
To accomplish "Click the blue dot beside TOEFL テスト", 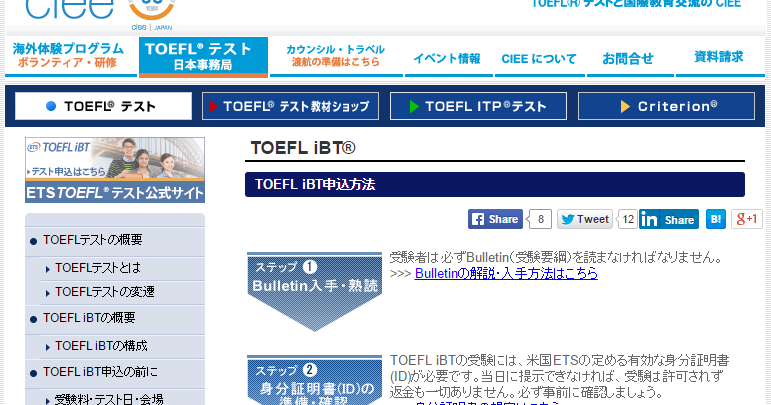I will [51, 106].
